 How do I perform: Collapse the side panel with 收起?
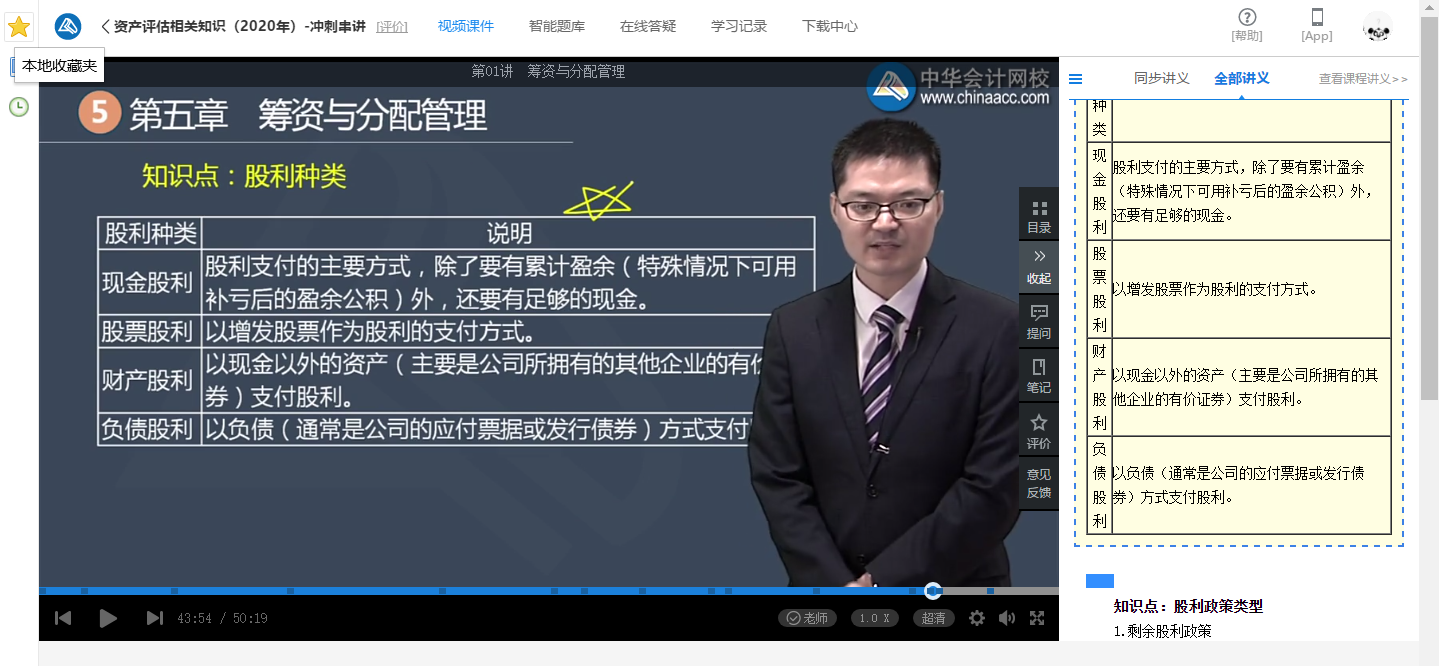coord(1039,268)
